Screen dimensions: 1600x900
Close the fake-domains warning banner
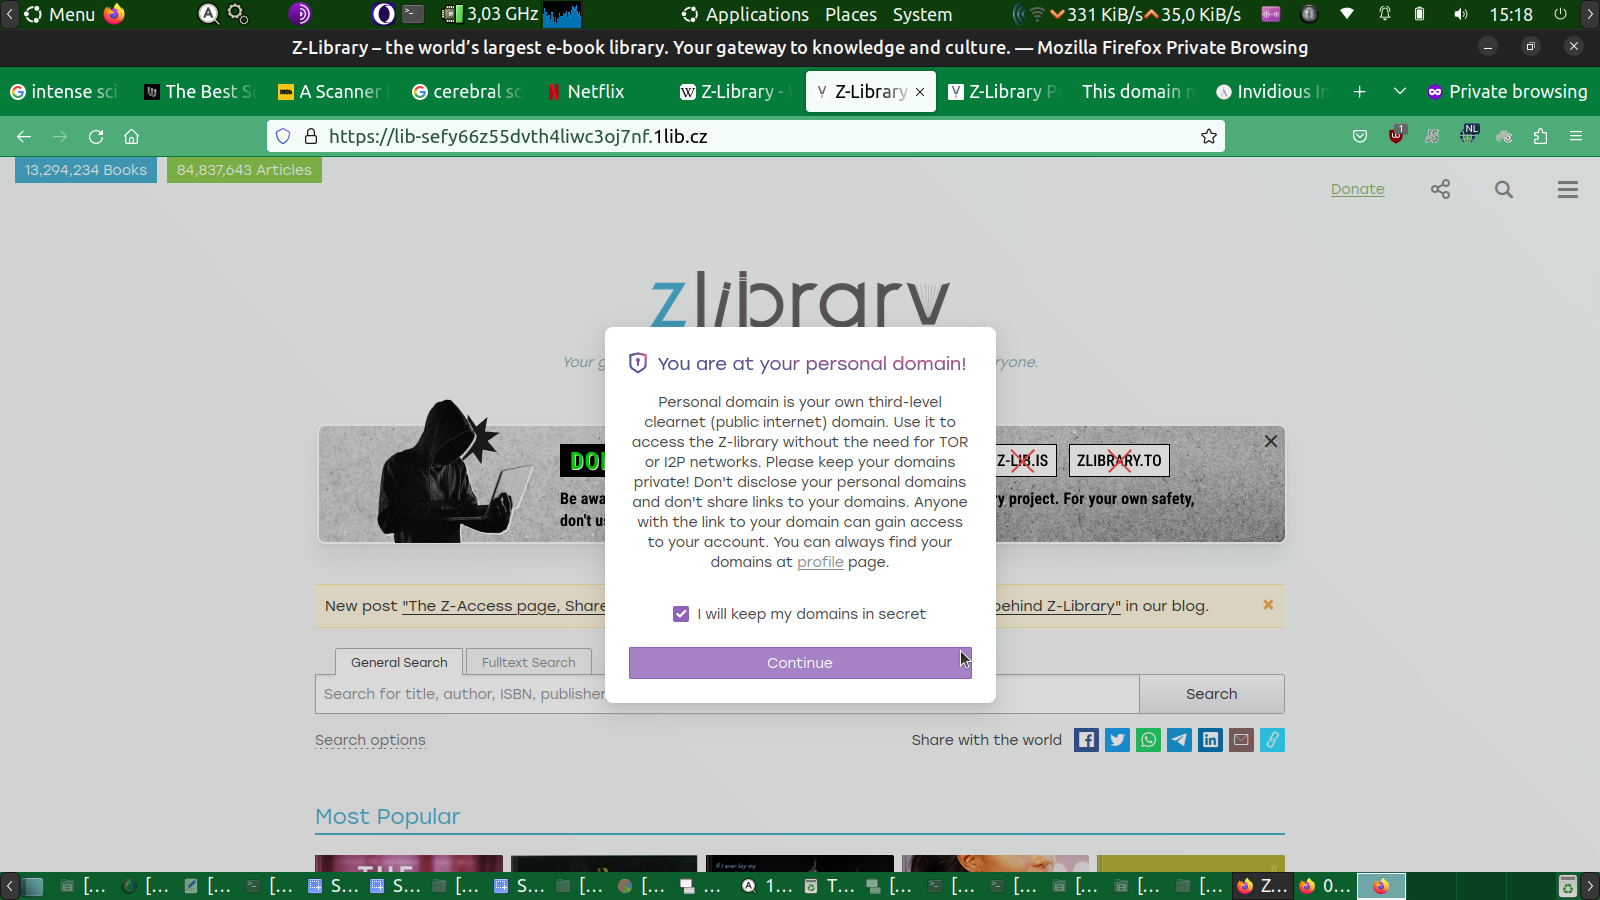point(1271,441)
